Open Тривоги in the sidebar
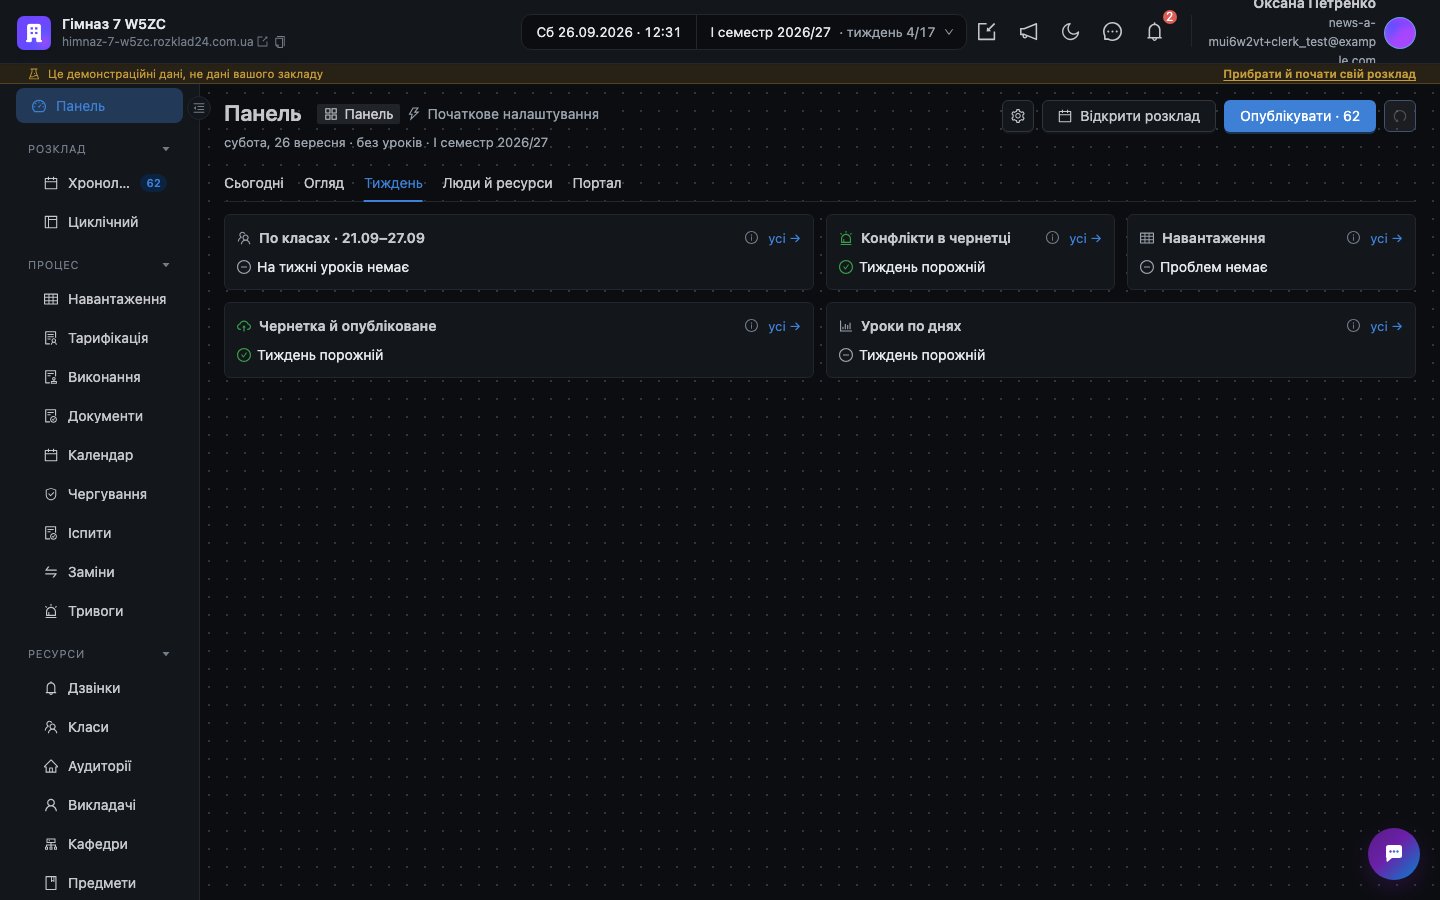 [x=100, y=611]
